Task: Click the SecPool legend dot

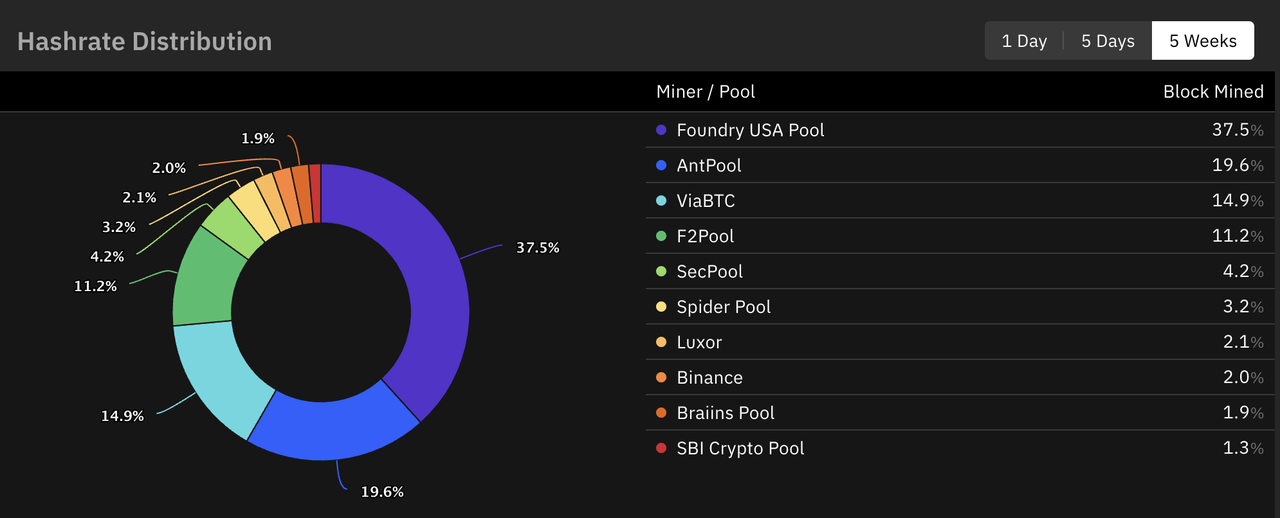Action: 661,272
